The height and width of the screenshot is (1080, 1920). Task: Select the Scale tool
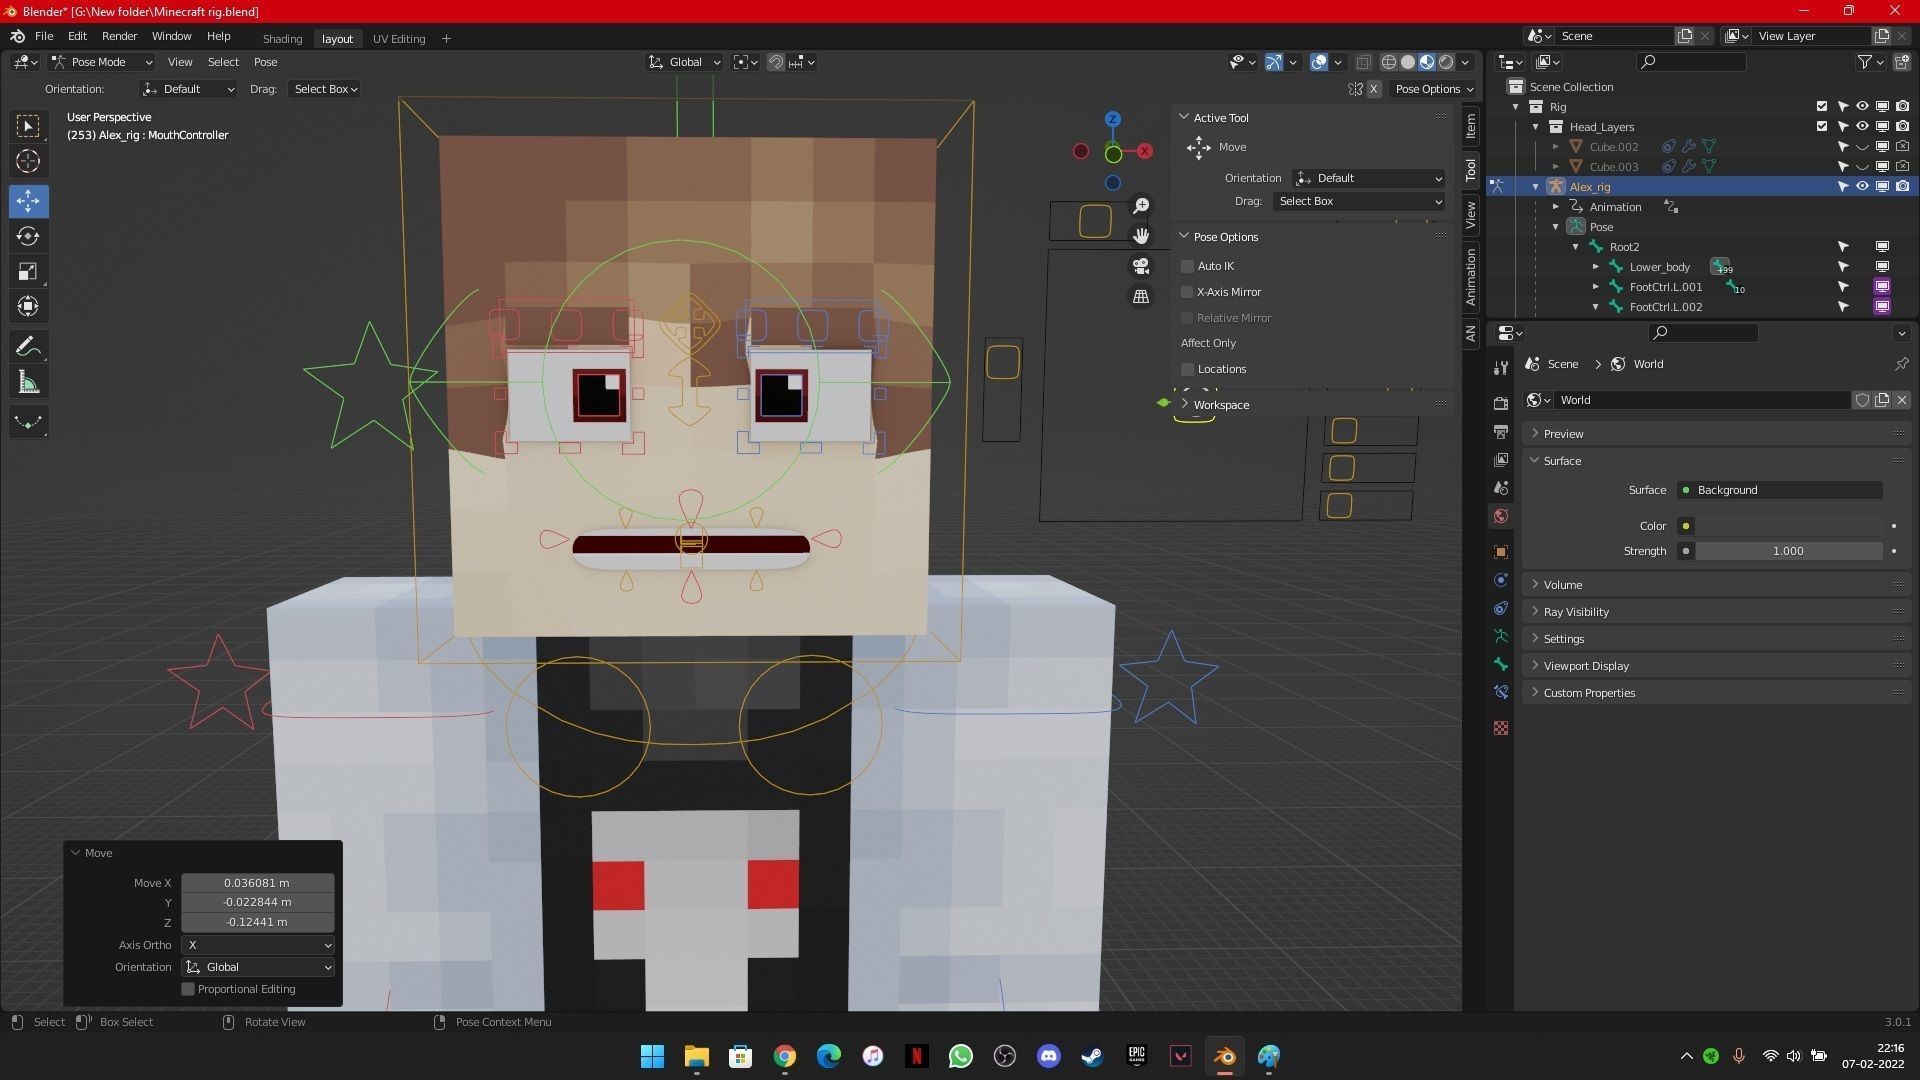point(28,272)
